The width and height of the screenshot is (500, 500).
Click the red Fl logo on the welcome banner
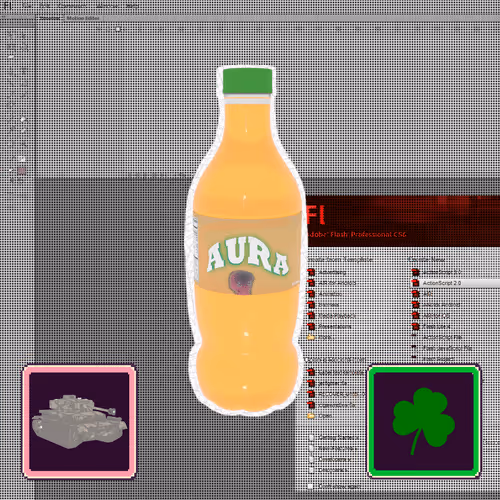pyautogui.click(x=316, y=215)
